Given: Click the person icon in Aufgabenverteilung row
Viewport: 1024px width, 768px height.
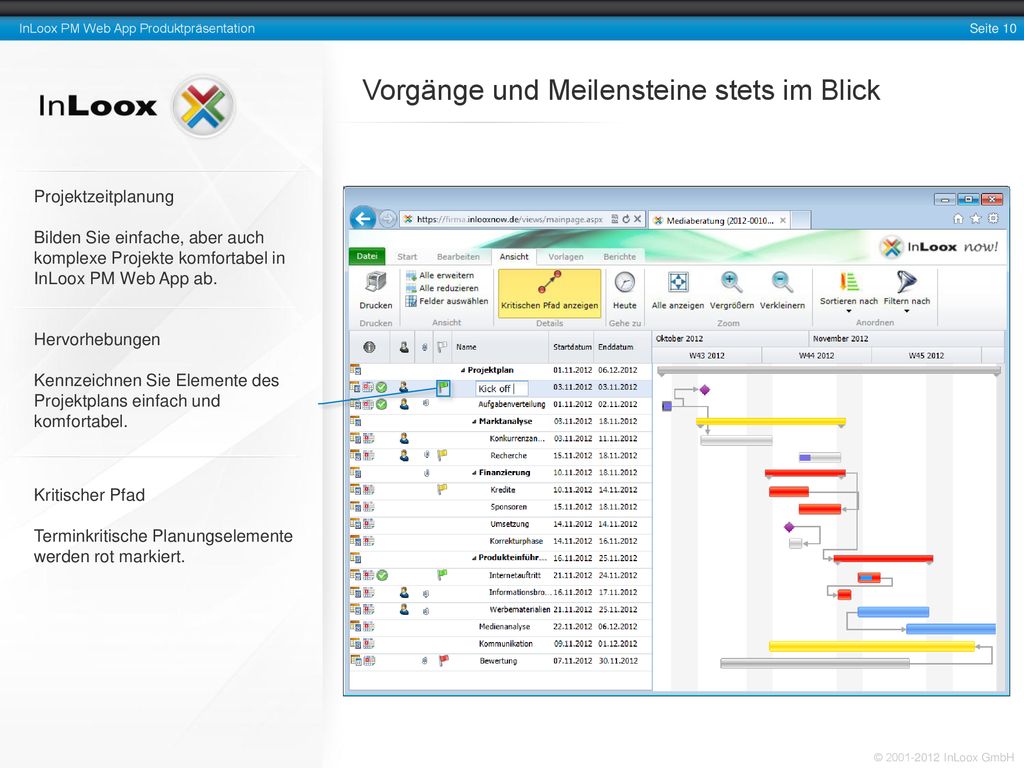Looking at the screenshot, I should tap(404, 404).
